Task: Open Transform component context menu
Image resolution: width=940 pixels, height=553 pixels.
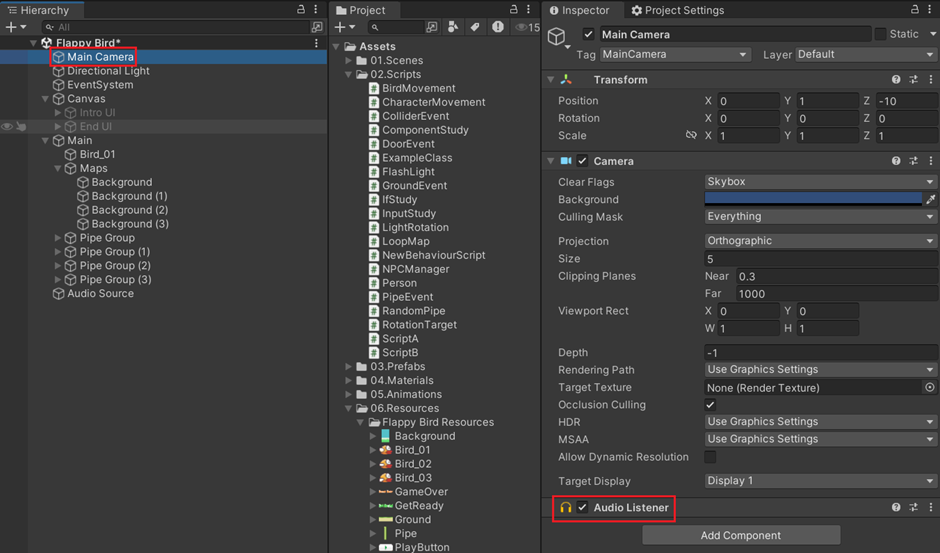Action: [x=930, y=79]
